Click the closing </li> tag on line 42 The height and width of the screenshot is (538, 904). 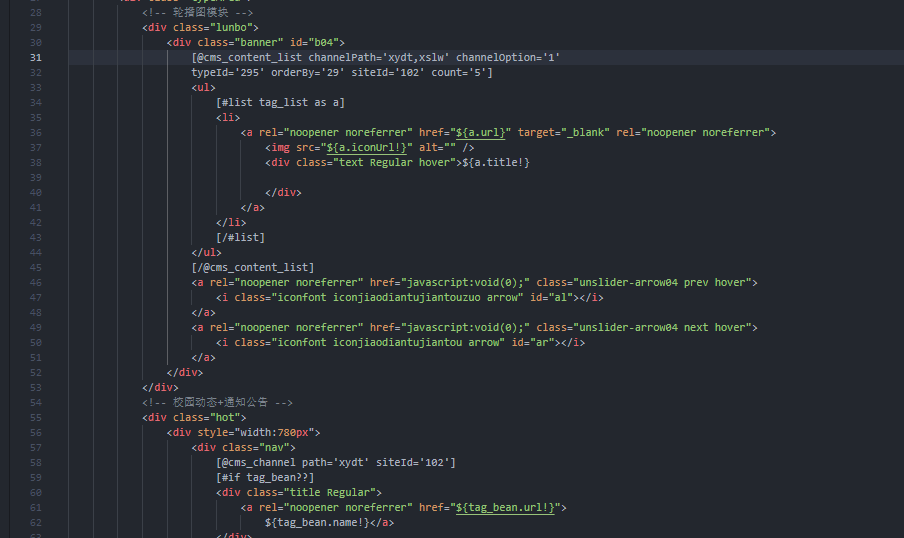click(x=231, y=223)
